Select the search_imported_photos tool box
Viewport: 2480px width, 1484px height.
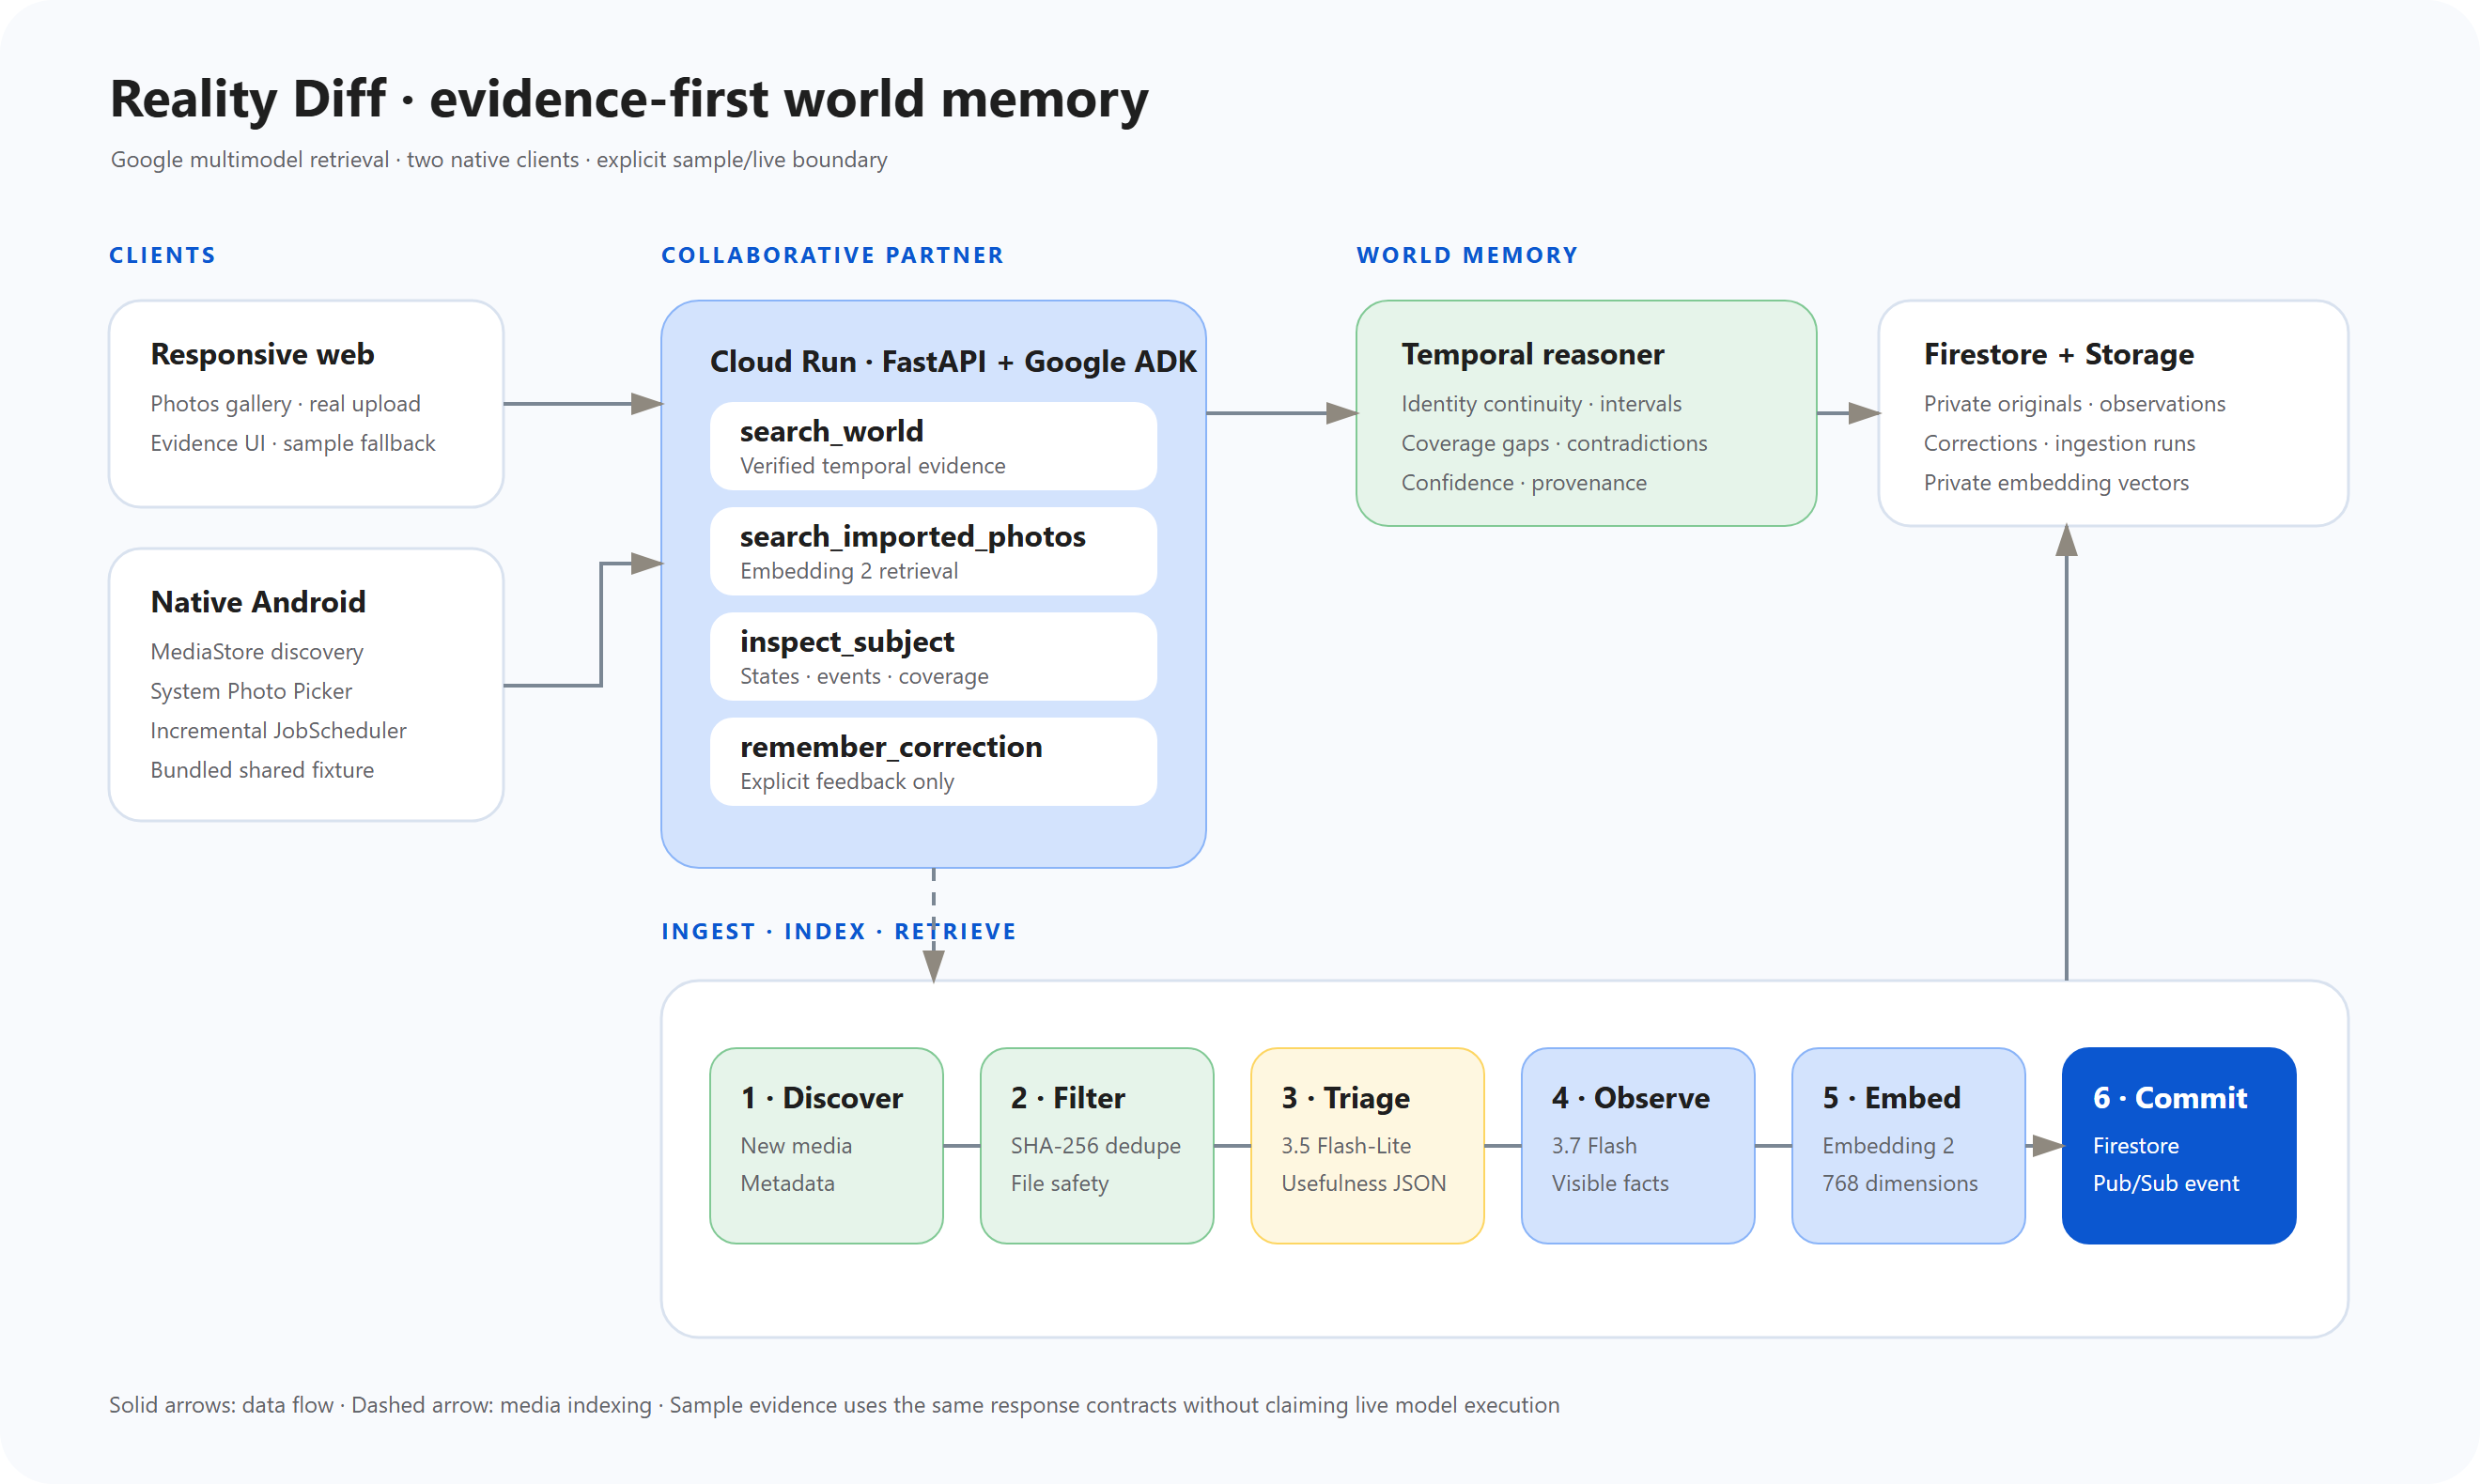click(x=933, y=551)
